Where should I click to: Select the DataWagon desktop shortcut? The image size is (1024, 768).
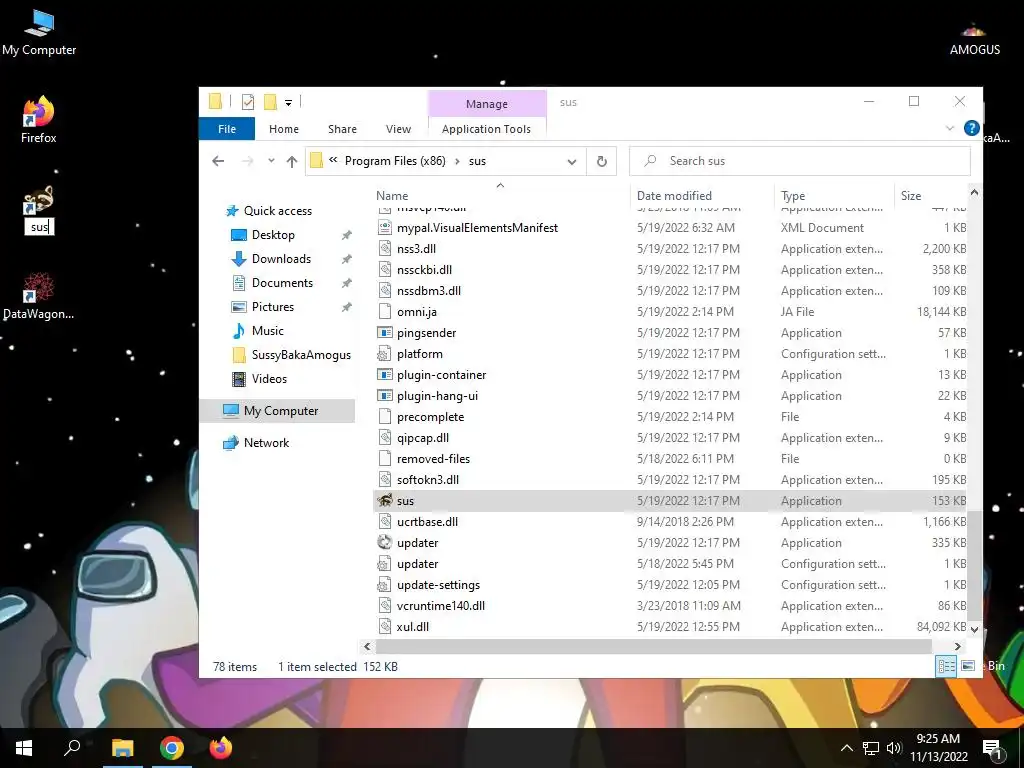point(39,296)
